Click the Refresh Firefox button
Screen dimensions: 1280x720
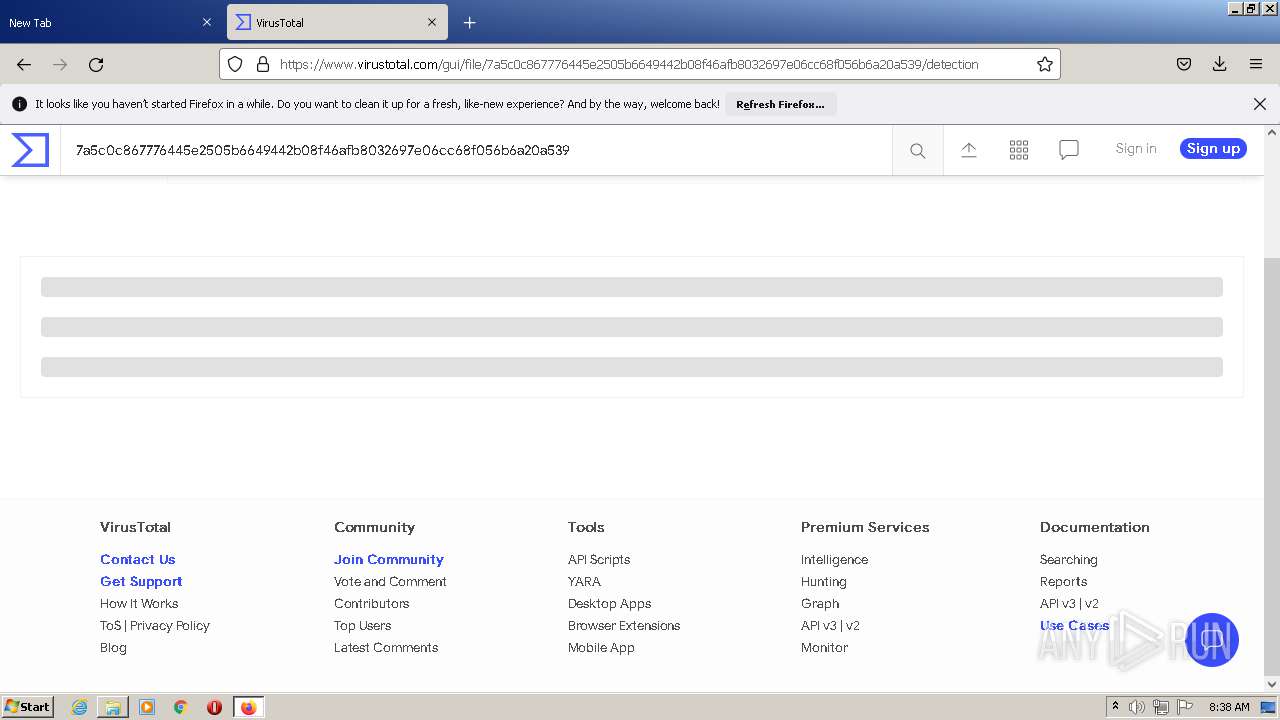[x=780, y=104]
